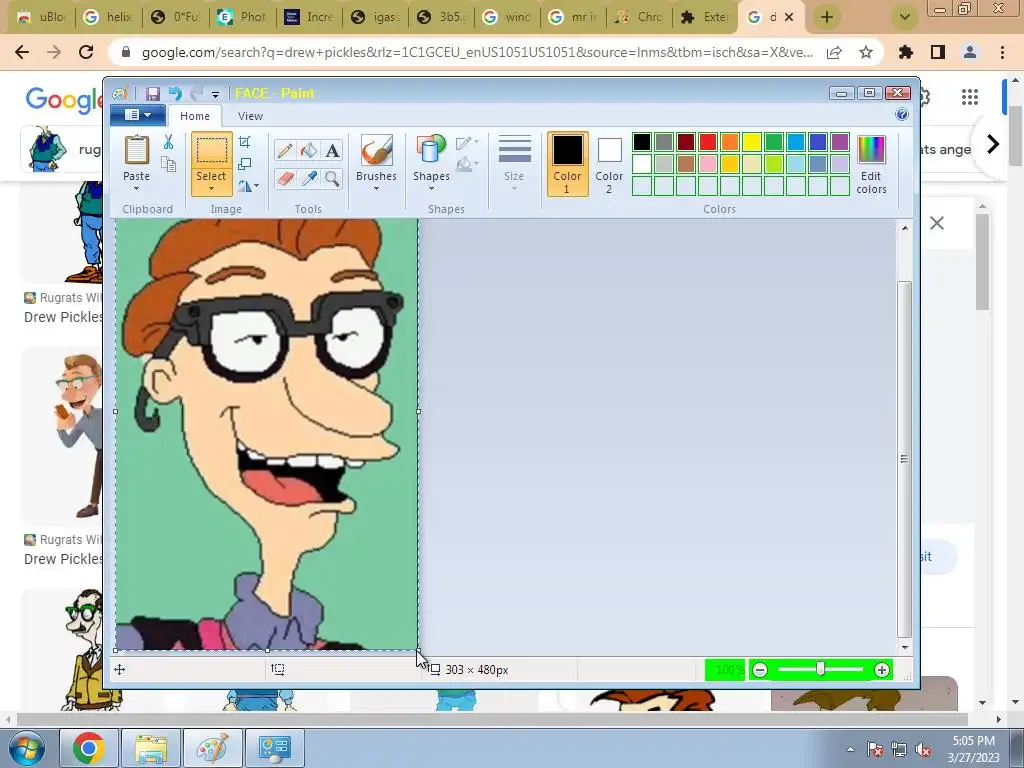This screenshot has height=768, width=1024.
Task: Click the Google logo
Action: pyautogui.click(x=63, y=99)
